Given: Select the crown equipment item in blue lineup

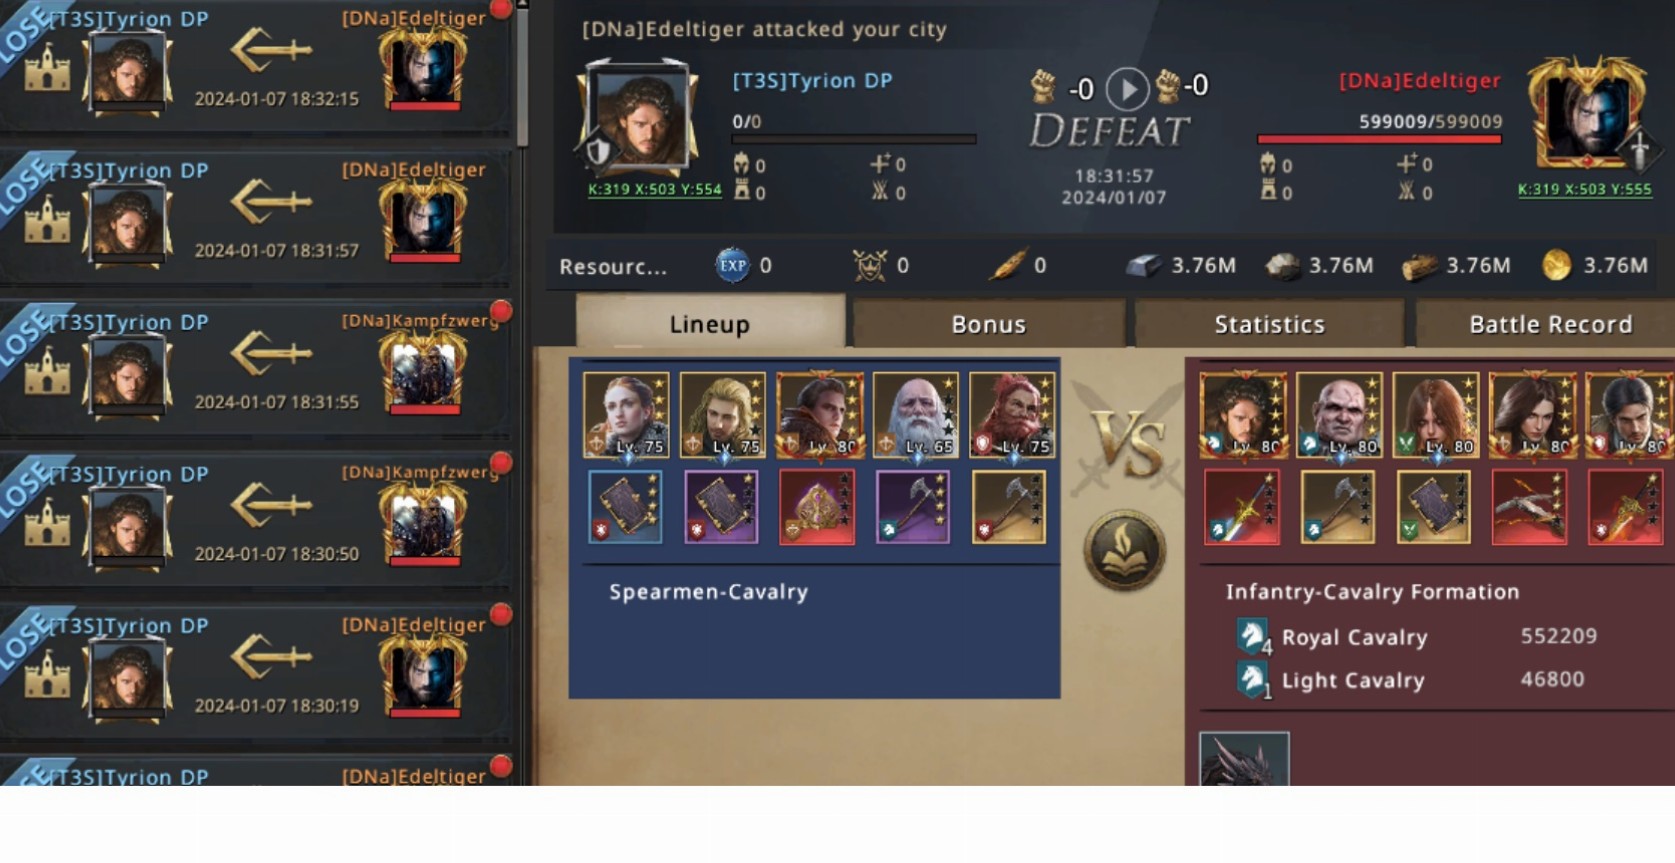Looking at the screenshot, I should pos(817,507).
